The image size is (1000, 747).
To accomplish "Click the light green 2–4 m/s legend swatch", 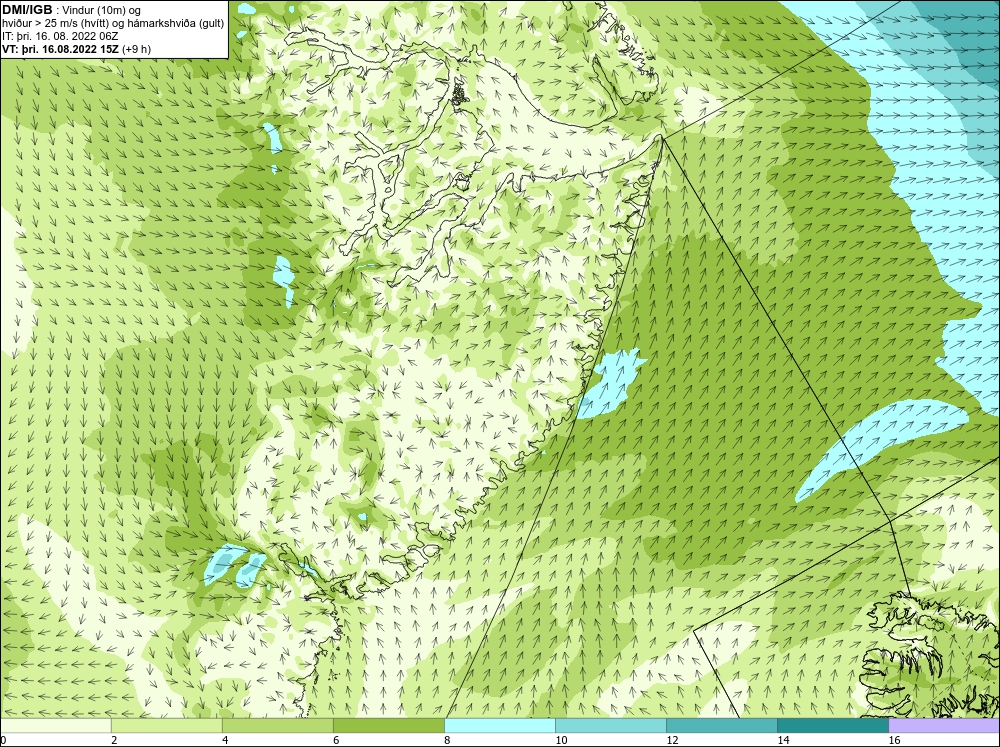I will (x=167, y=726).
